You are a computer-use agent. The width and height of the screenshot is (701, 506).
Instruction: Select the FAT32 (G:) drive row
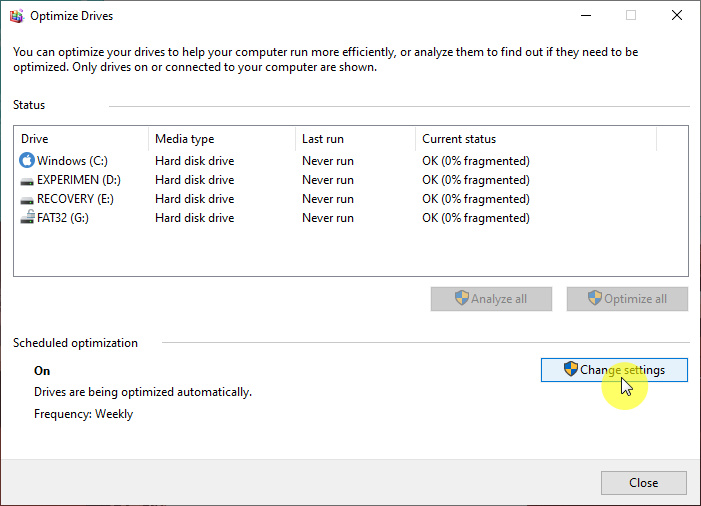click(350, 218)
